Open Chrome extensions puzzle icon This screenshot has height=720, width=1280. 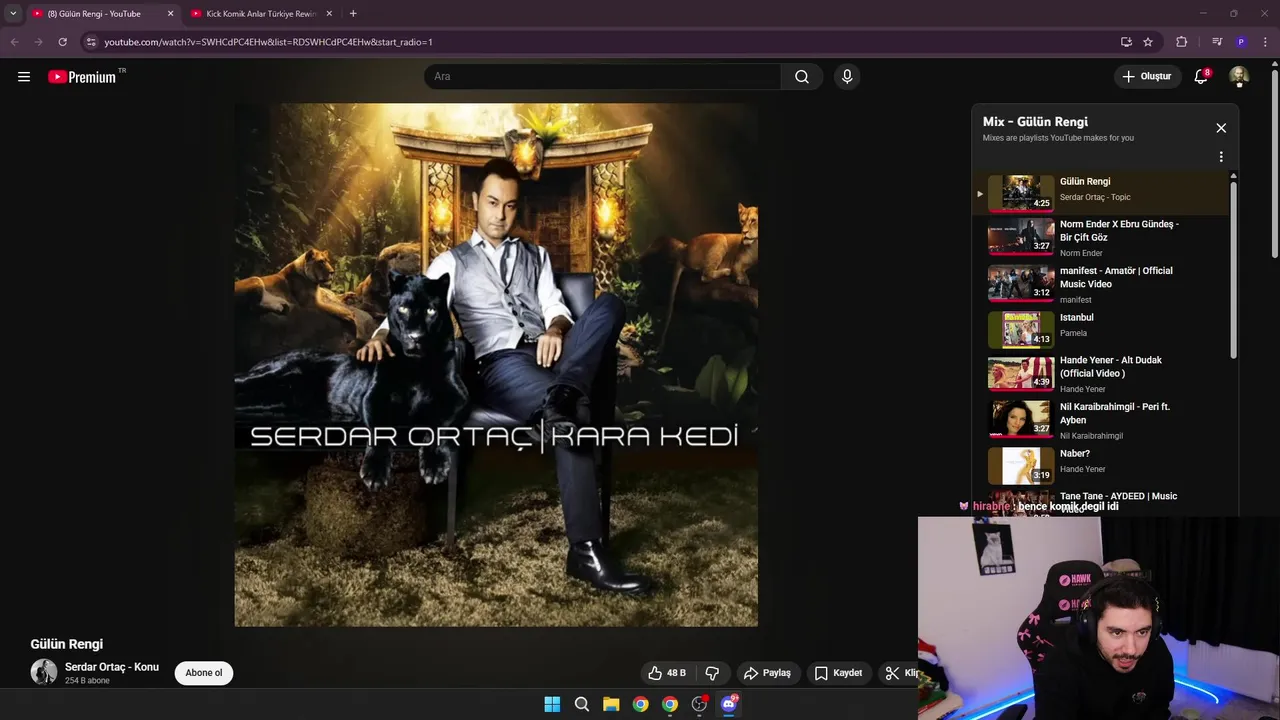click(1182, 42)
